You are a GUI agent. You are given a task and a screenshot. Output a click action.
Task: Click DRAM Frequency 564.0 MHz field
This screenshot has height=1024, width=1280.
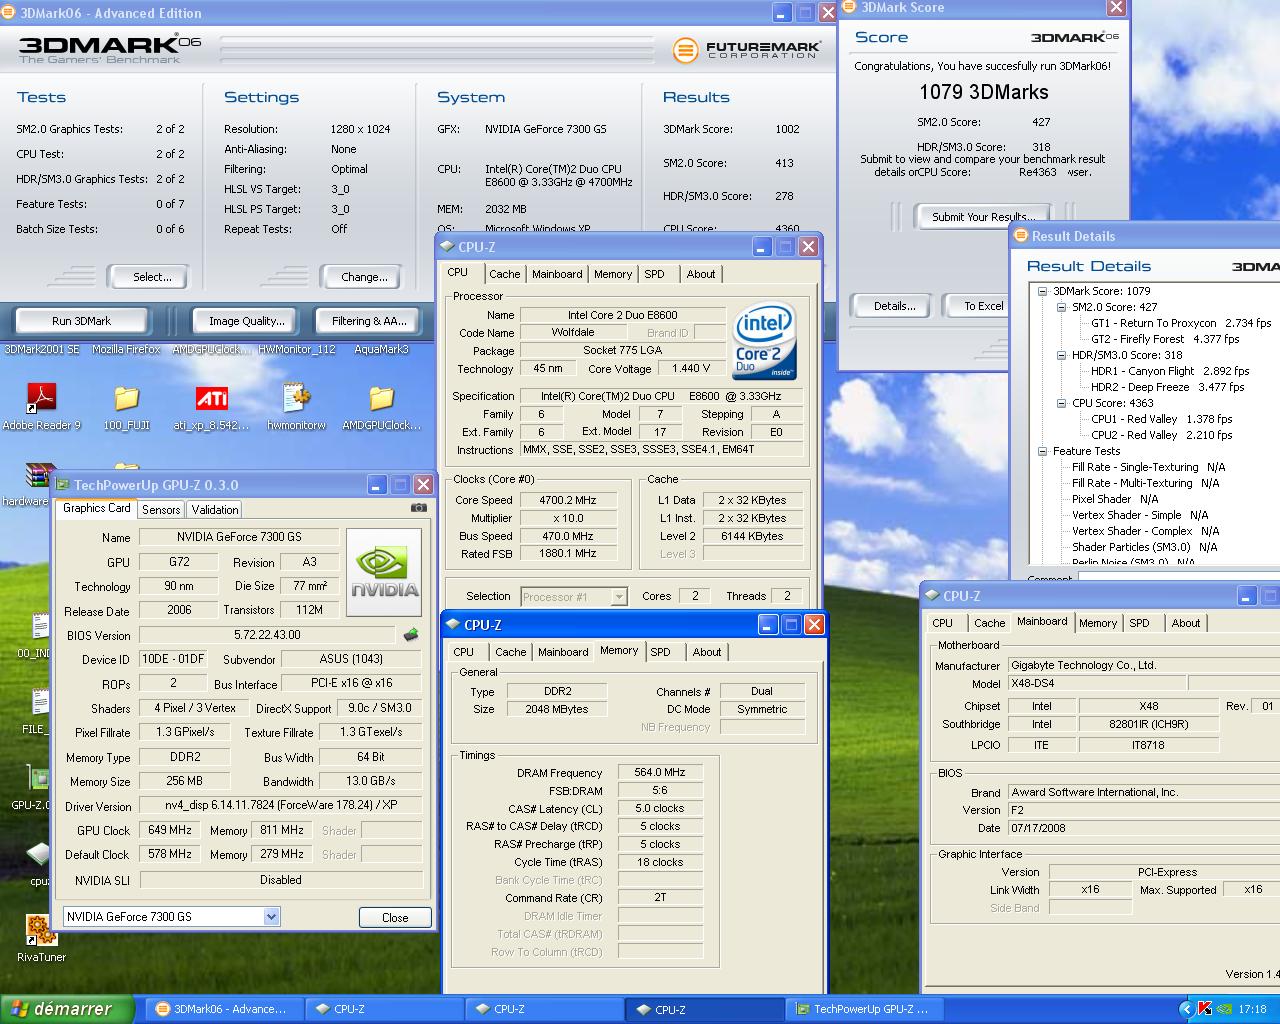660,772
